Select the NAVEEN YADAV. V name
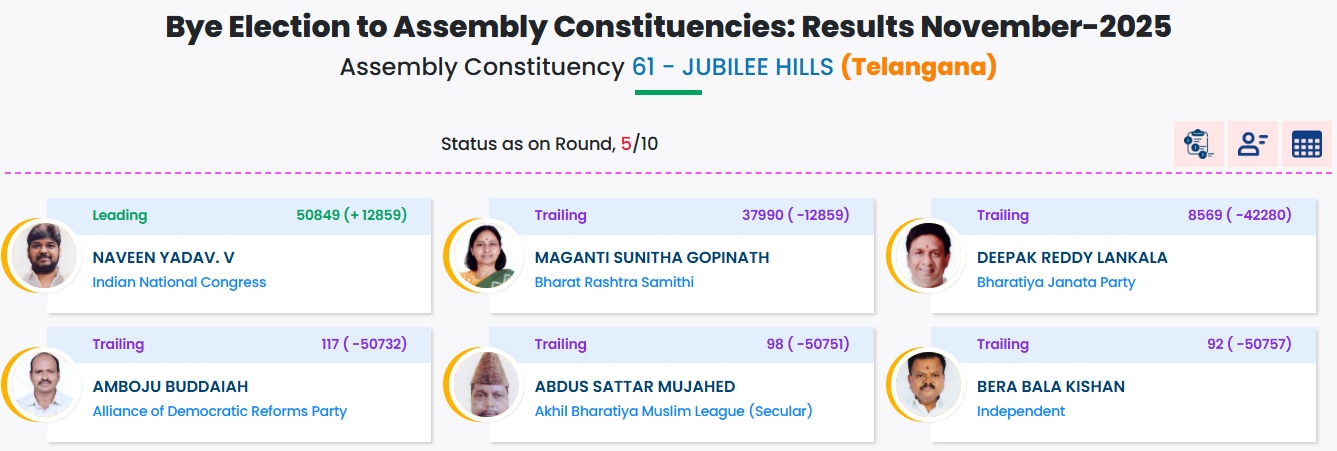The width and height of the screenshot is (1337, 451). pyautogui.click(x=163, y=258)
